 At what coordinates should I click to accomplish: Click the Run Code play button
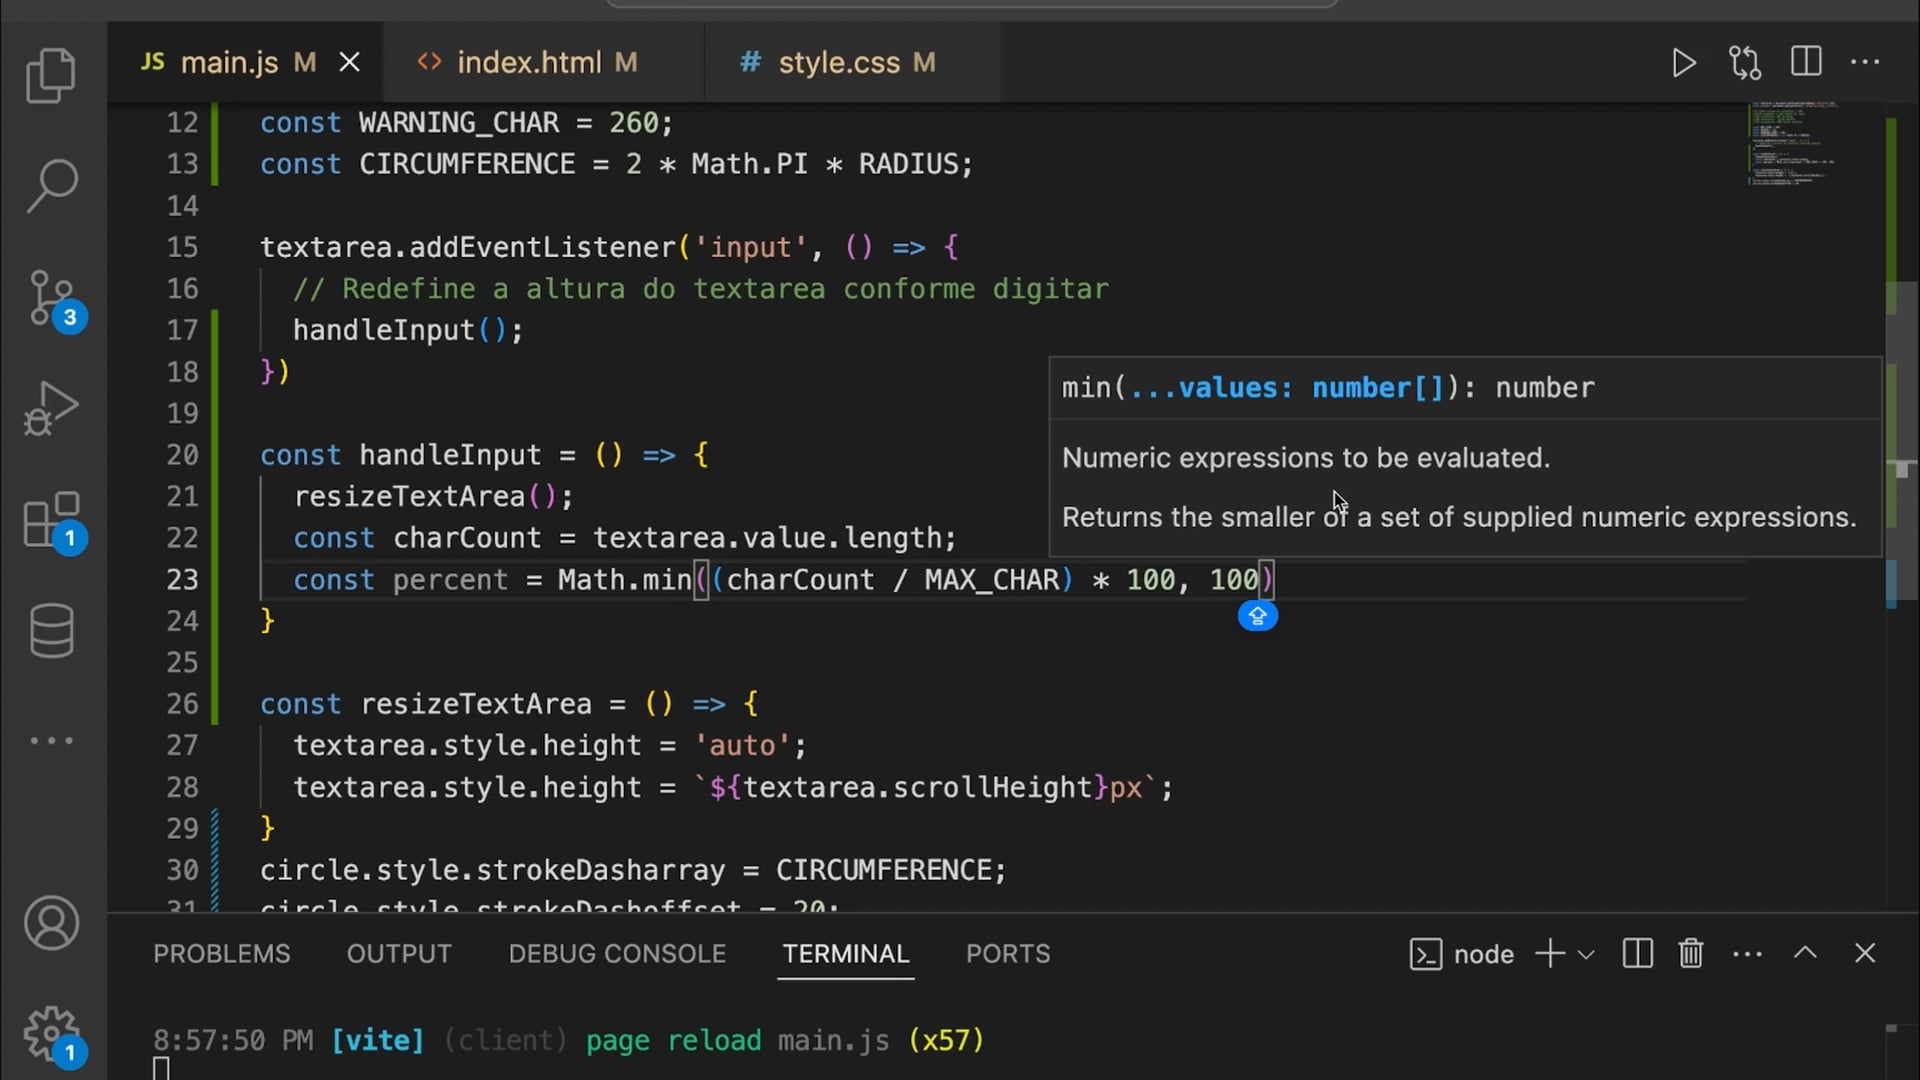1684,63
